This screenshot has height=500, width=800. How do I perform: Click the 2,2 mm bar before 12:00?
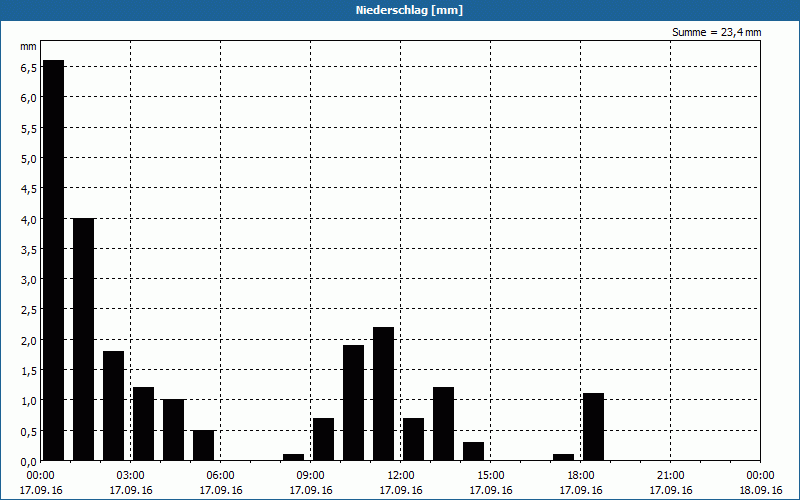[383, 394]
